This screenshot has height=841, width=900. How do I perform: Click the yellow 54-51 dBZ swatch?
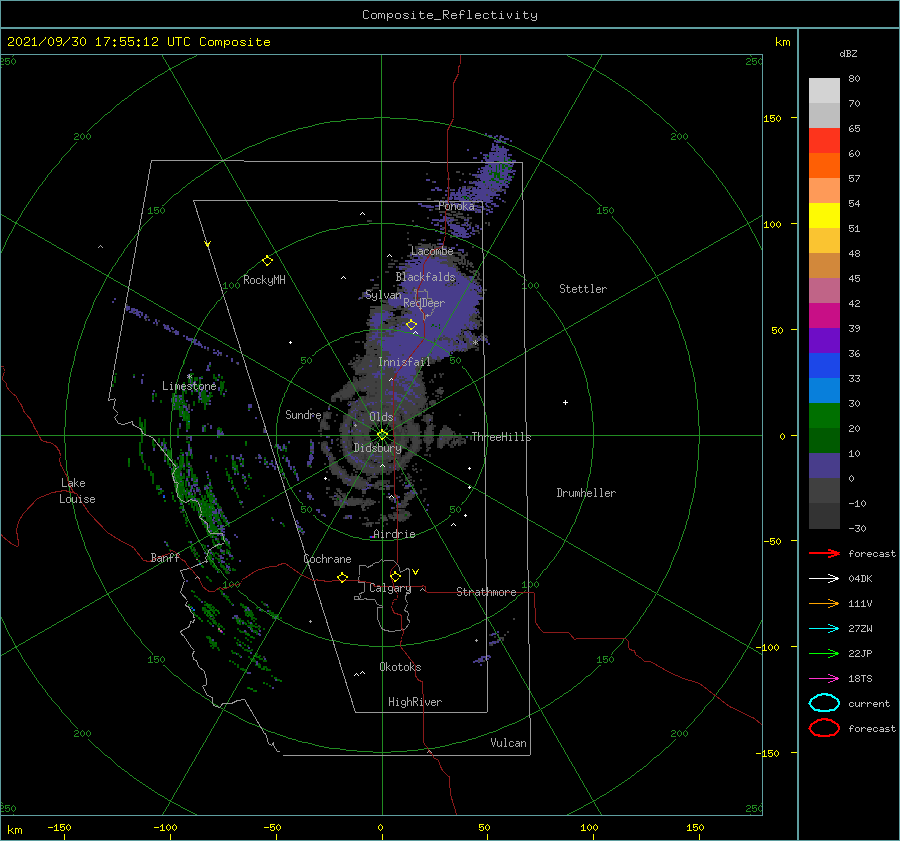(824, 216)
